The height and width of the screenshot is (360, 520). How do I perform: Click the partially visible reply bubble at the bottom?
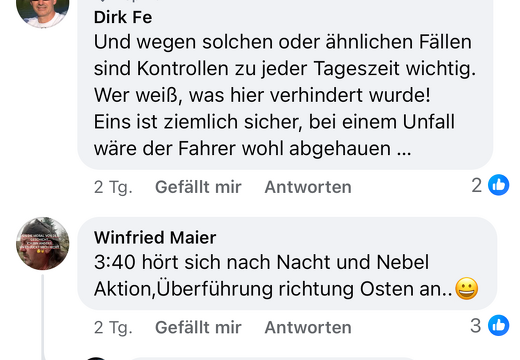point(273,359)
